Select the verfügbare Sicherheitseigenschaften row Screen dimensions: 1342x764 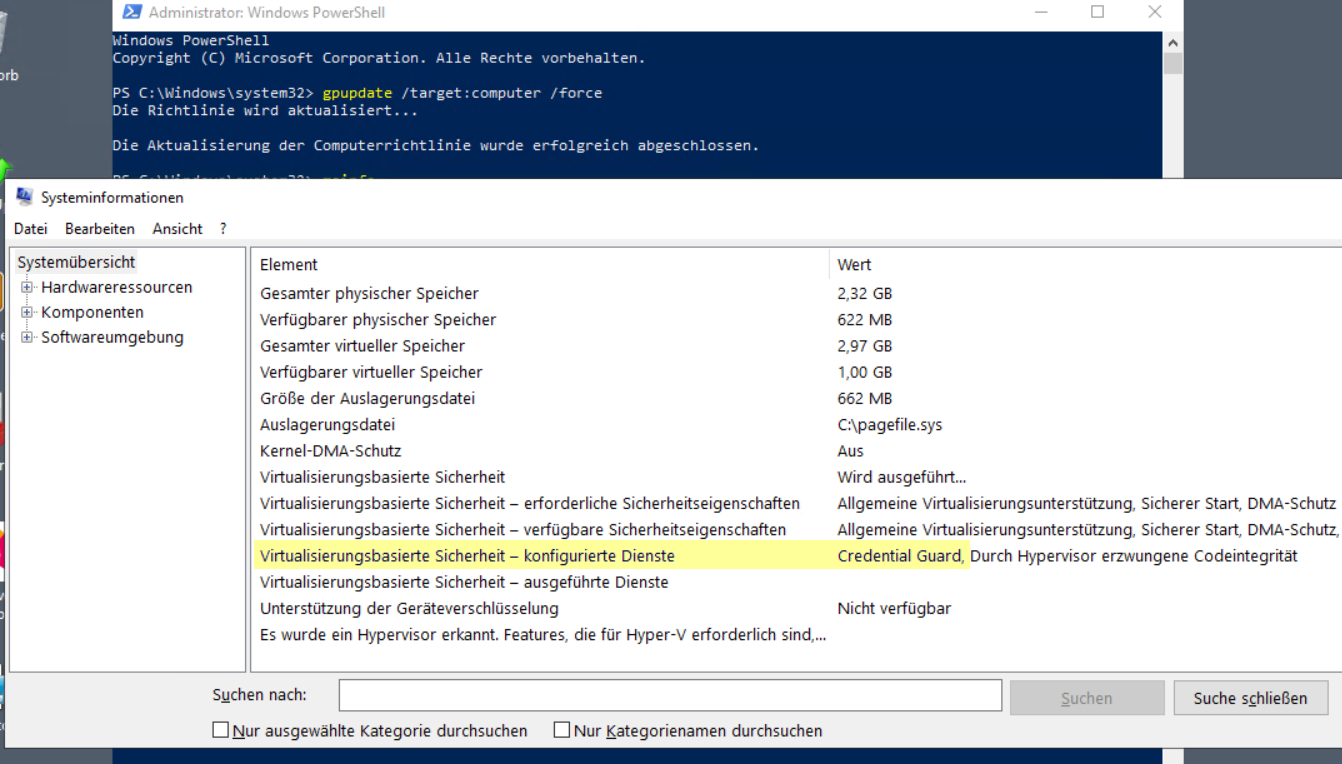pos(797,529)
